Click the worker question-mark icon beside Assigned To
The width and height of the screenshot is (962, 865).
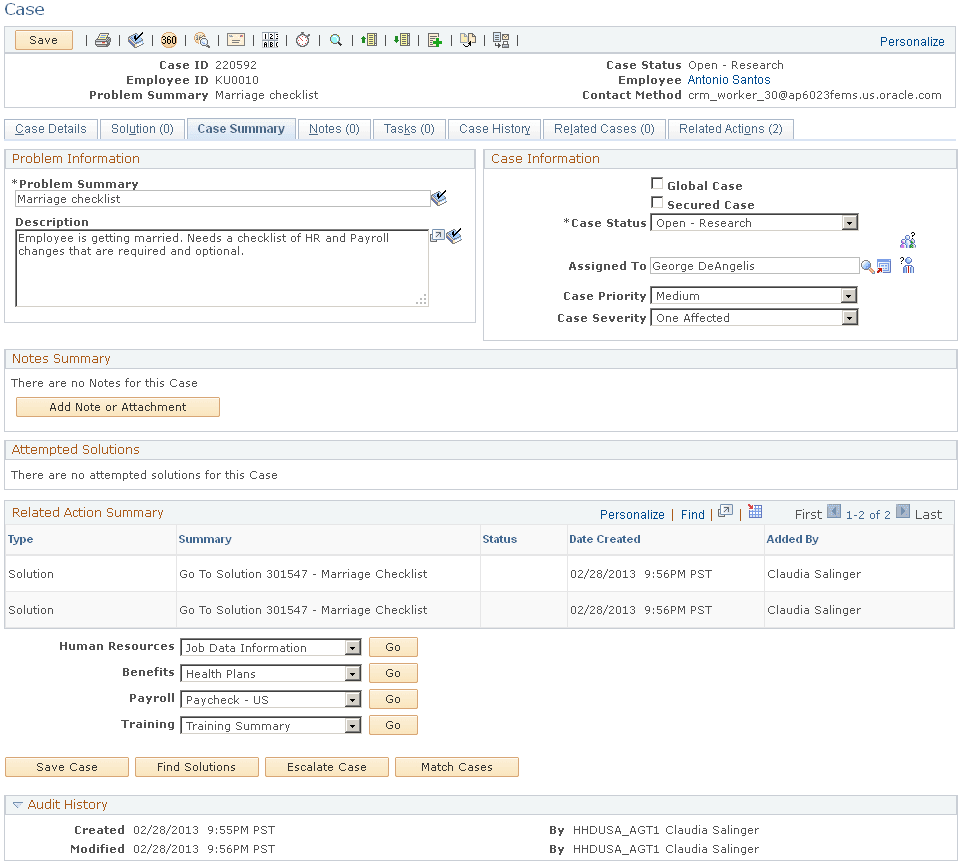tap(908, 266)
